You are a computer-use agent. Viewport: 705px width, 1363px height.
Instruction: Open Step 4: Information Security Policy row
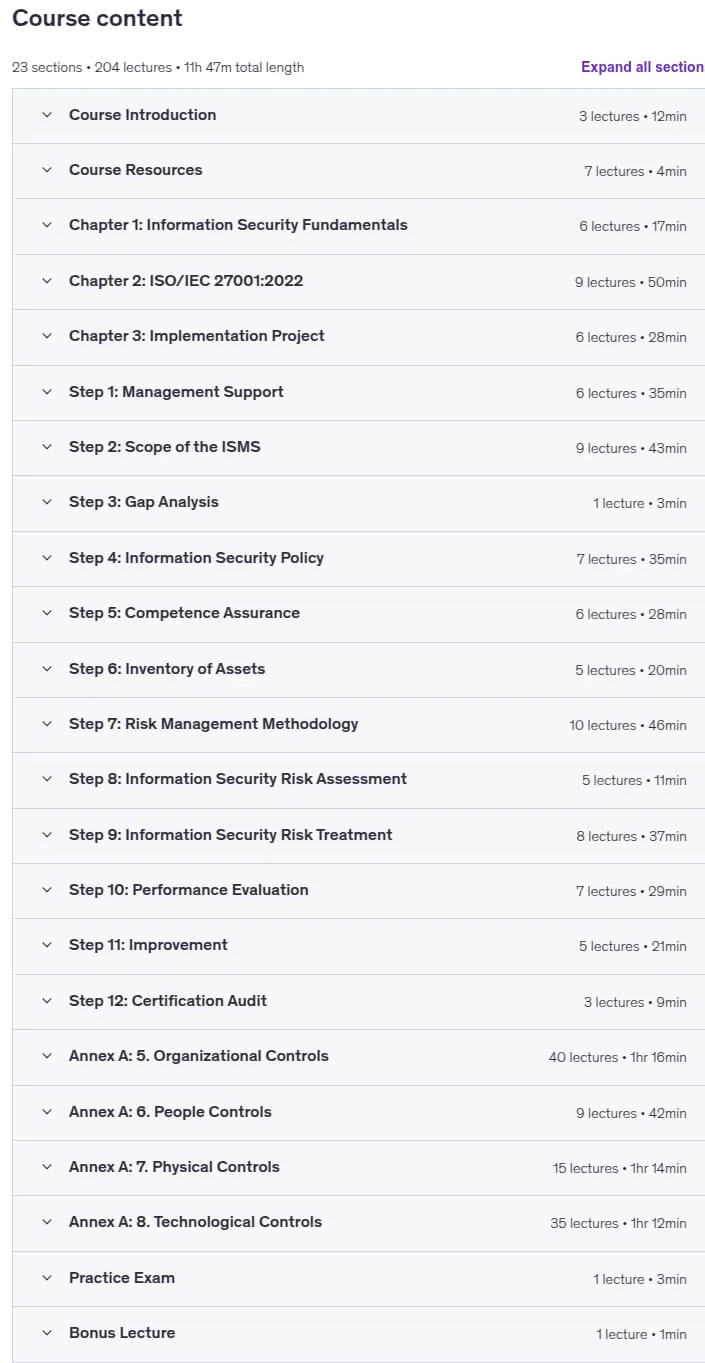(x=358, y=558)
